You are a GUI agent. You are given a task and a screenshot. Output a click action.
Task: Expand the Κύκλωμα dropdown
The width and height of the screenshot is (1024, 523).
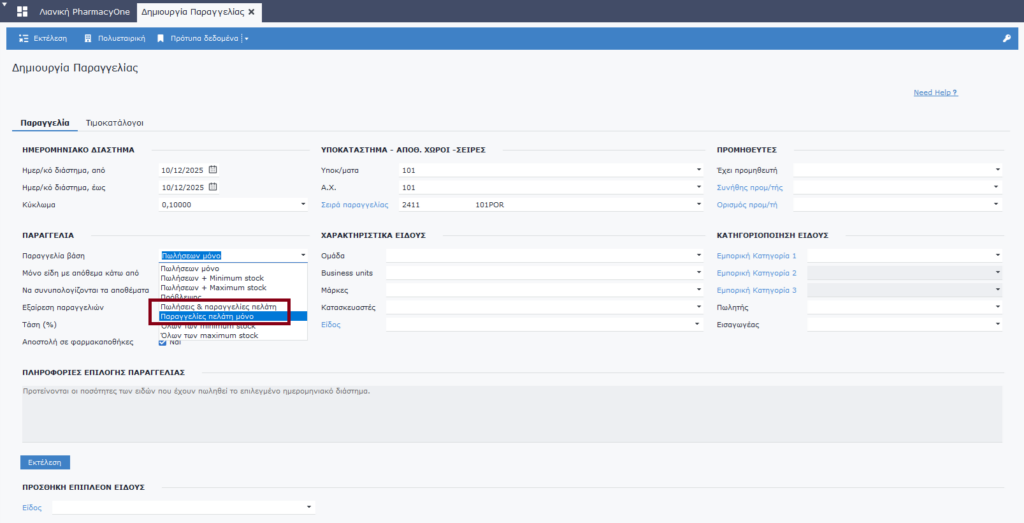point(303,204)
